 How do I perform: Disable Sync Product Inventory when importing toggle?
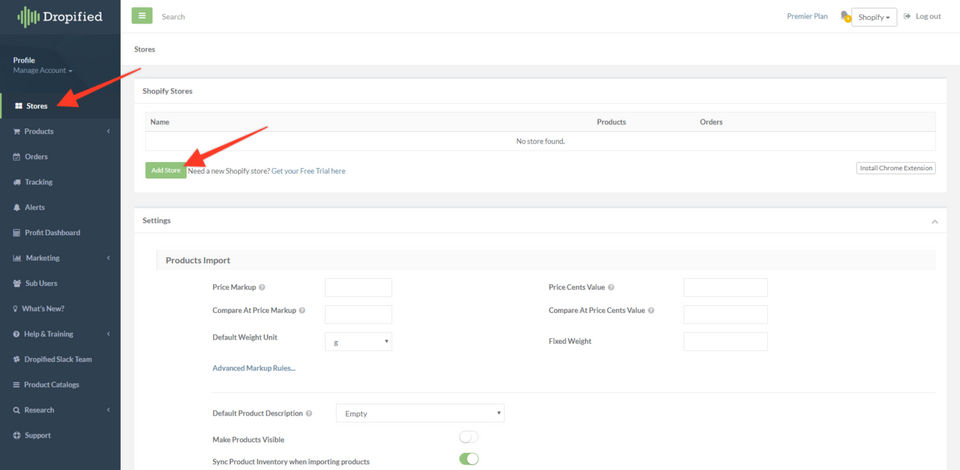[x=468, y=459]
